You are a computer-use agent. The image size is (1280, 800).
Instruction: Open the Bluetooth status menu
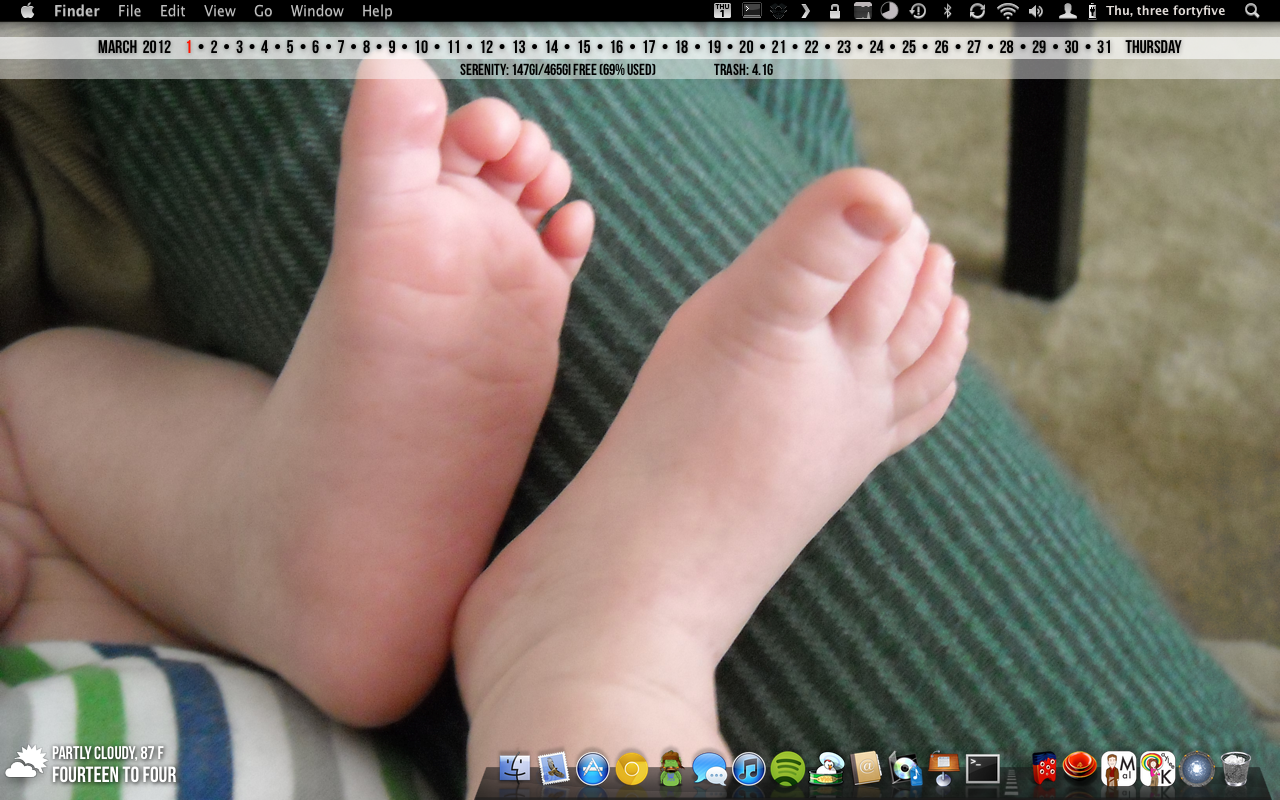point(948,11)
